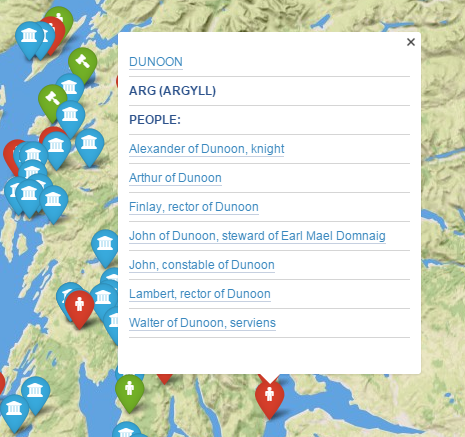Open the DUNOON place link
Image resolution: width=465 pixels, height=437 pixels.
tap(156, 62)
